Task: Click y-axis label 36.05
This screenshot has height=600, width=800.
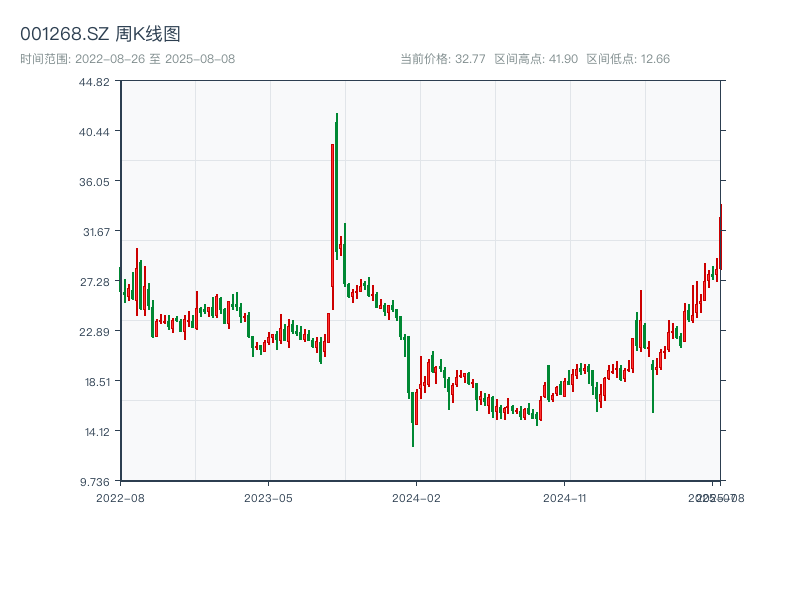Action: click(x=94, y=182)
